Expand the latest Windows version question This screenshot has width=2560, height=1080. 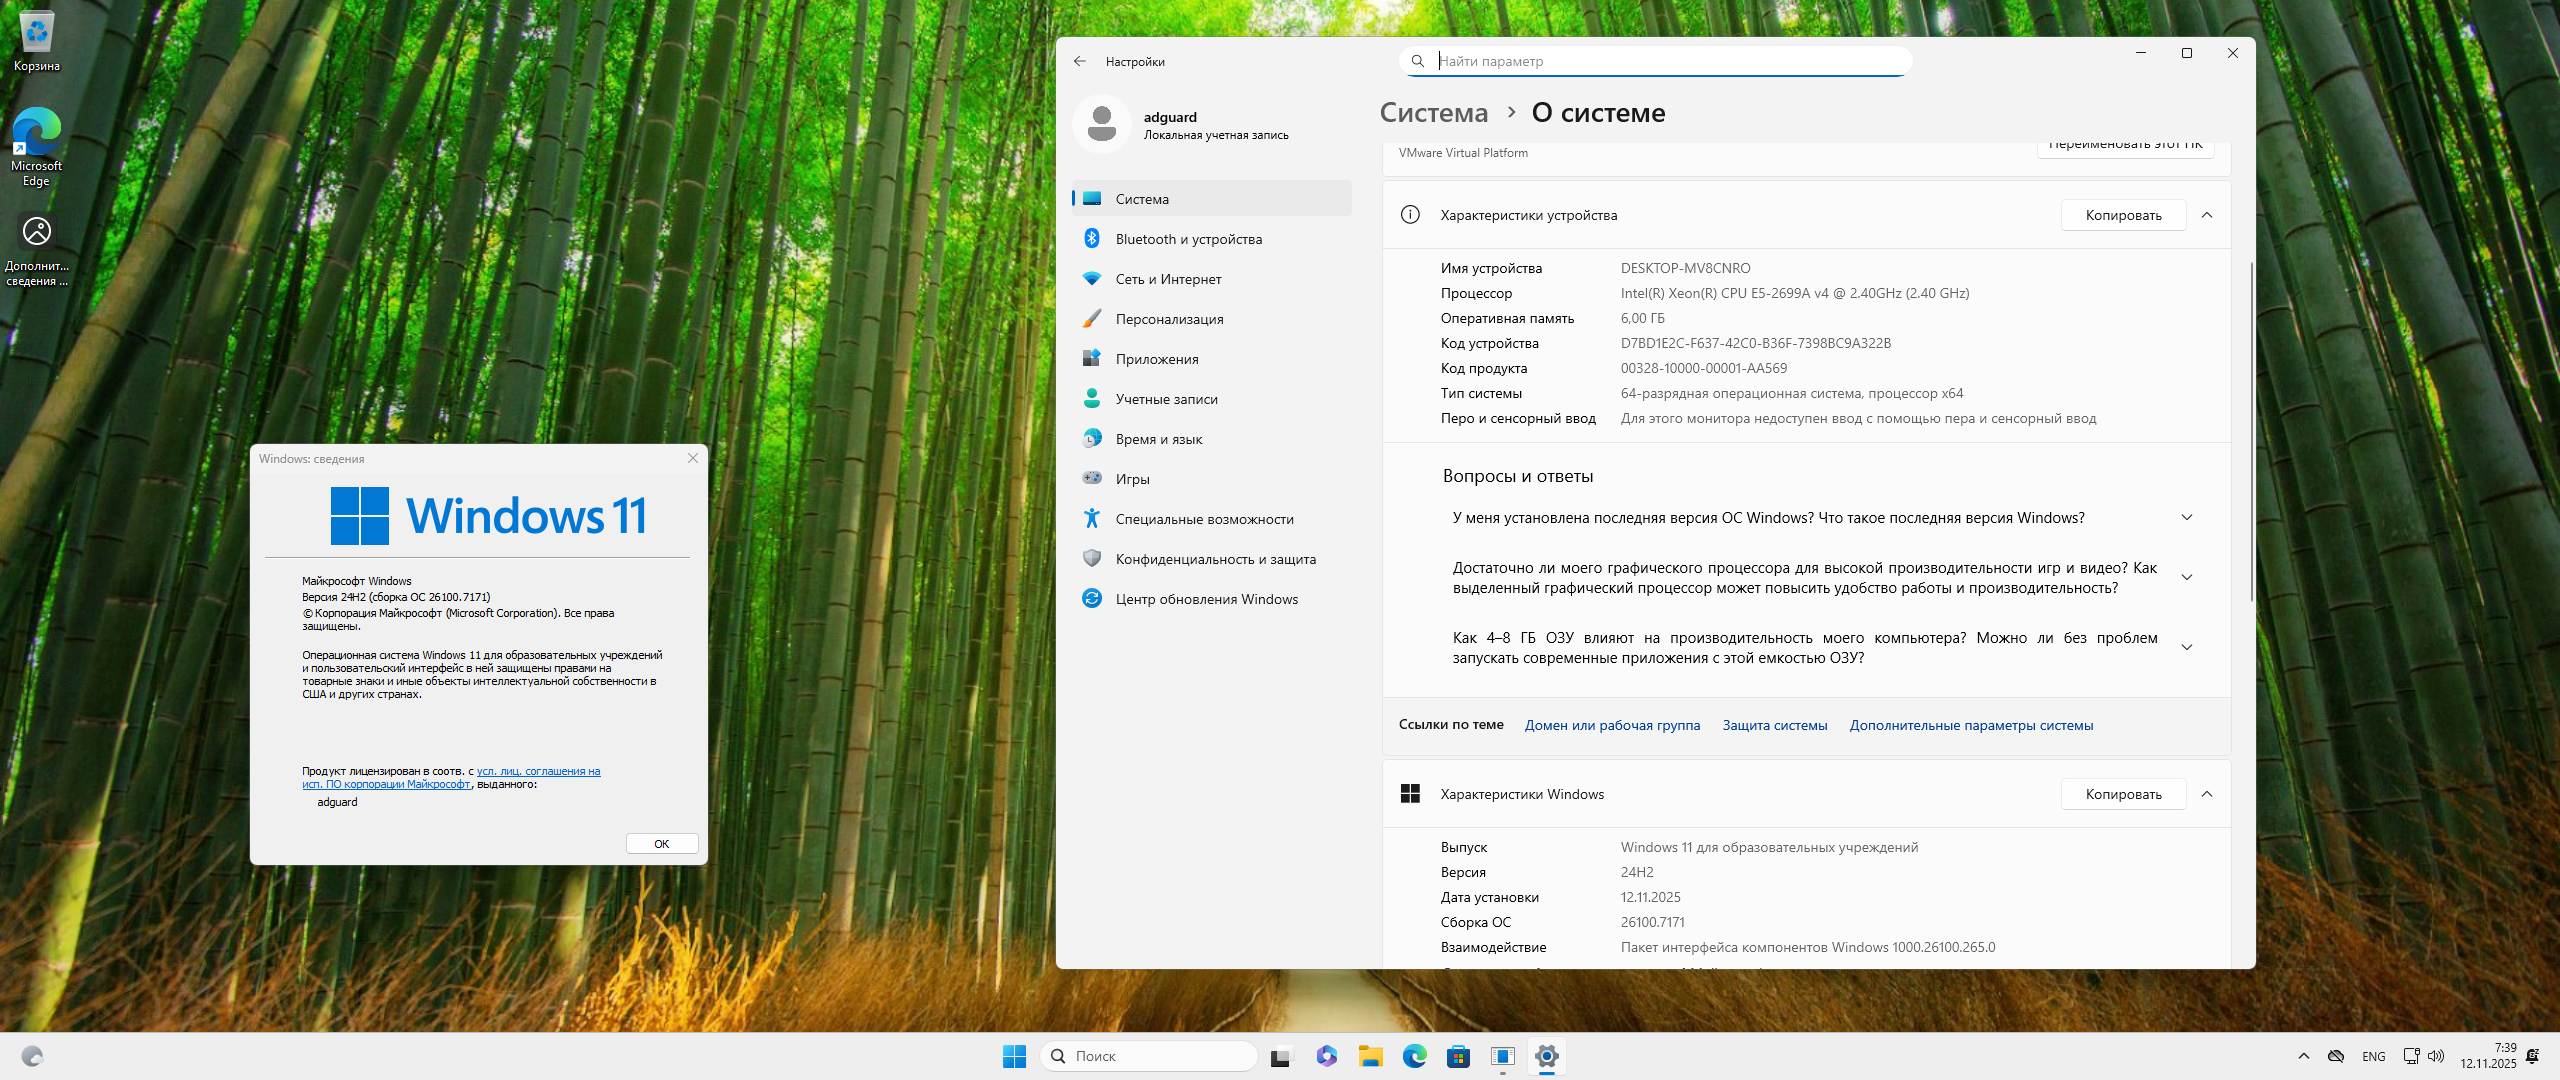click(2187, 518)
